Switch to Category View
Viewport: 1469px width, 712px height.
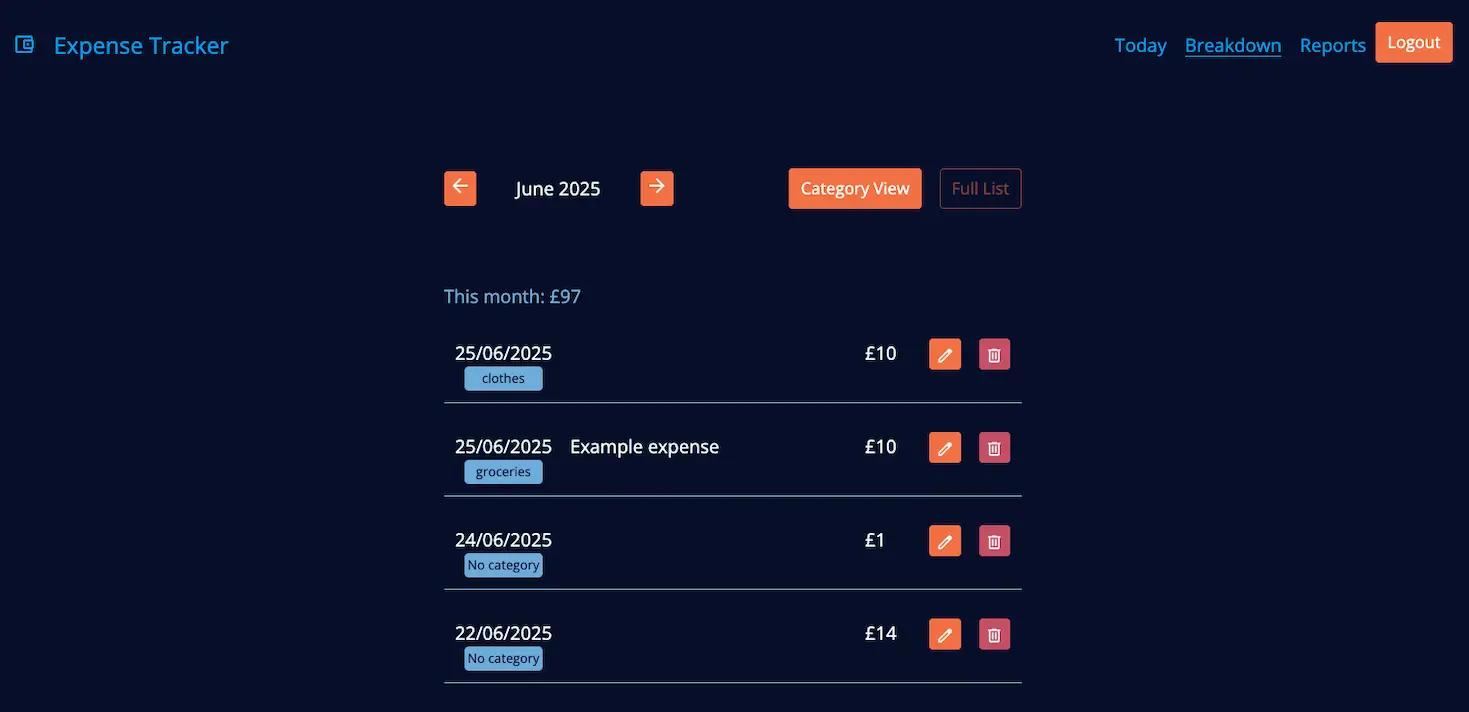point(854,188)
